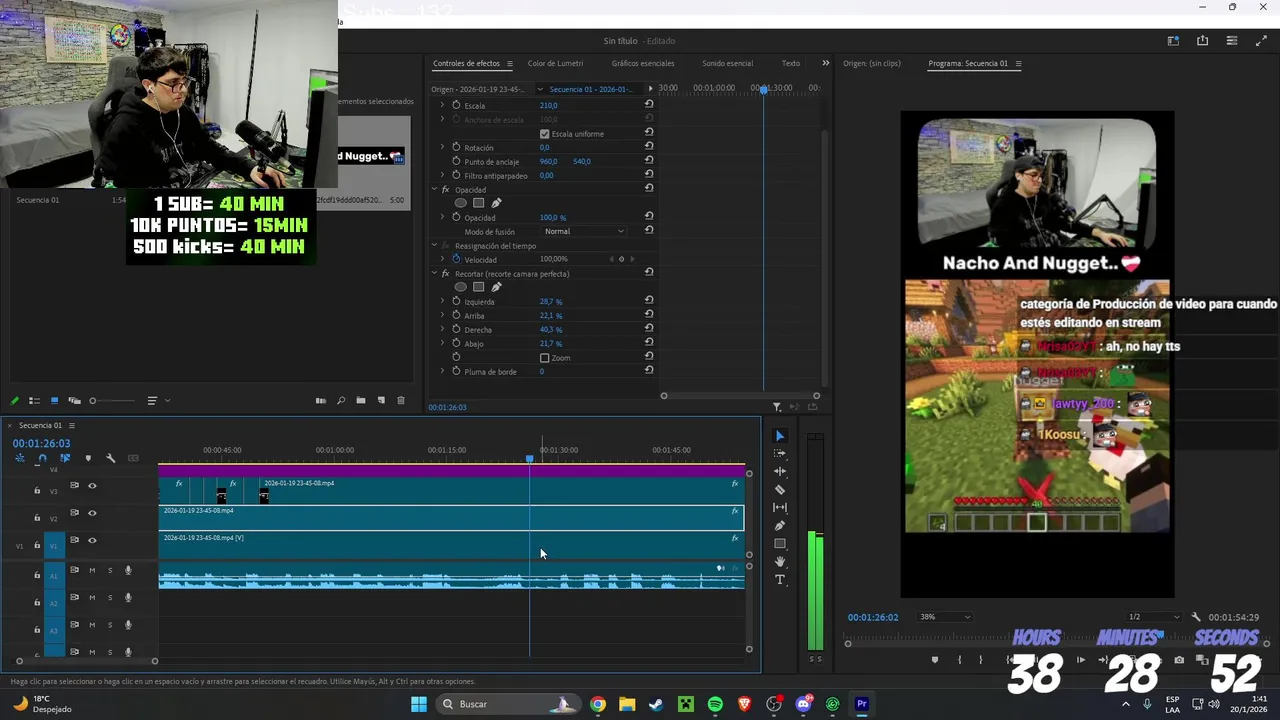Screen dimensions: 1280x720
Task: Create ellipse mask under Recortar
Action: (x=460, y=287)
